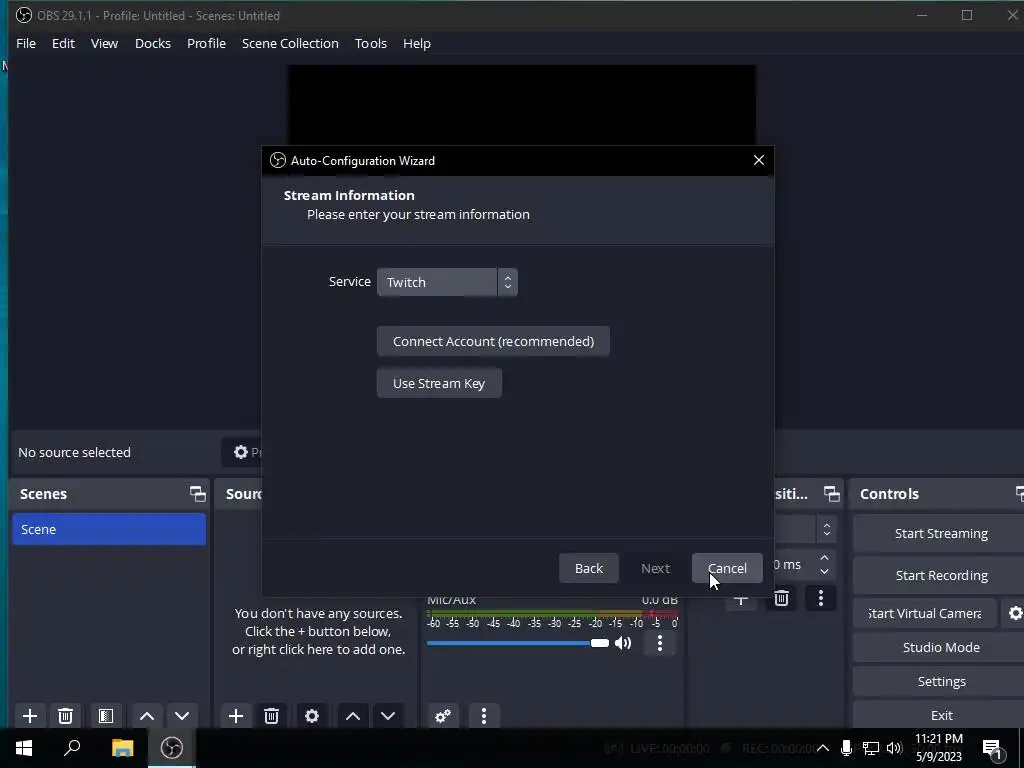Viewport: 1024px width, 768px height.
Task: Add a new scene with plus icon
Action: coord(29,716)
